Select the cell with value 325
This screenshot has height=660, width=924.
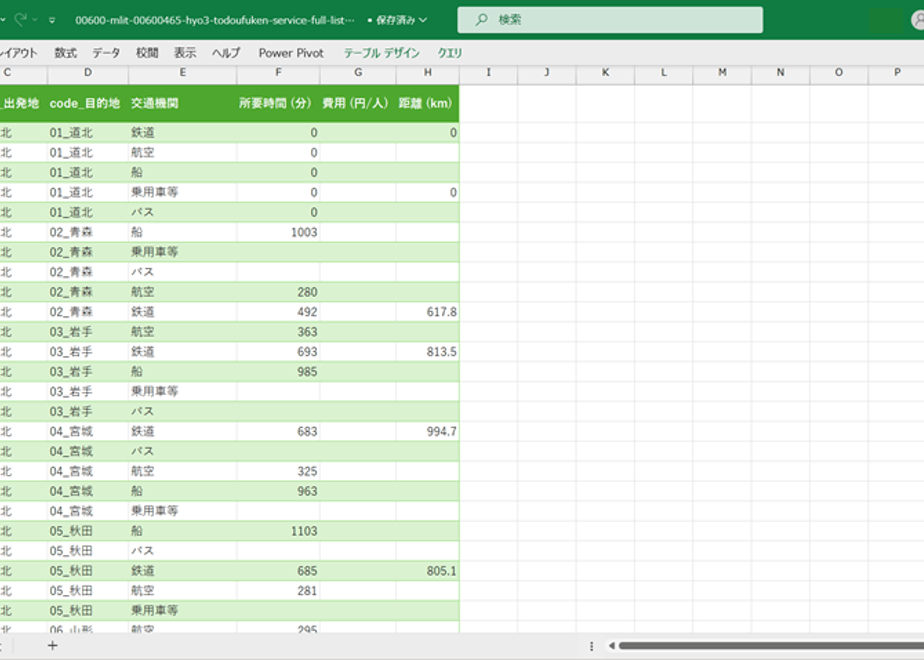(278, 471)
